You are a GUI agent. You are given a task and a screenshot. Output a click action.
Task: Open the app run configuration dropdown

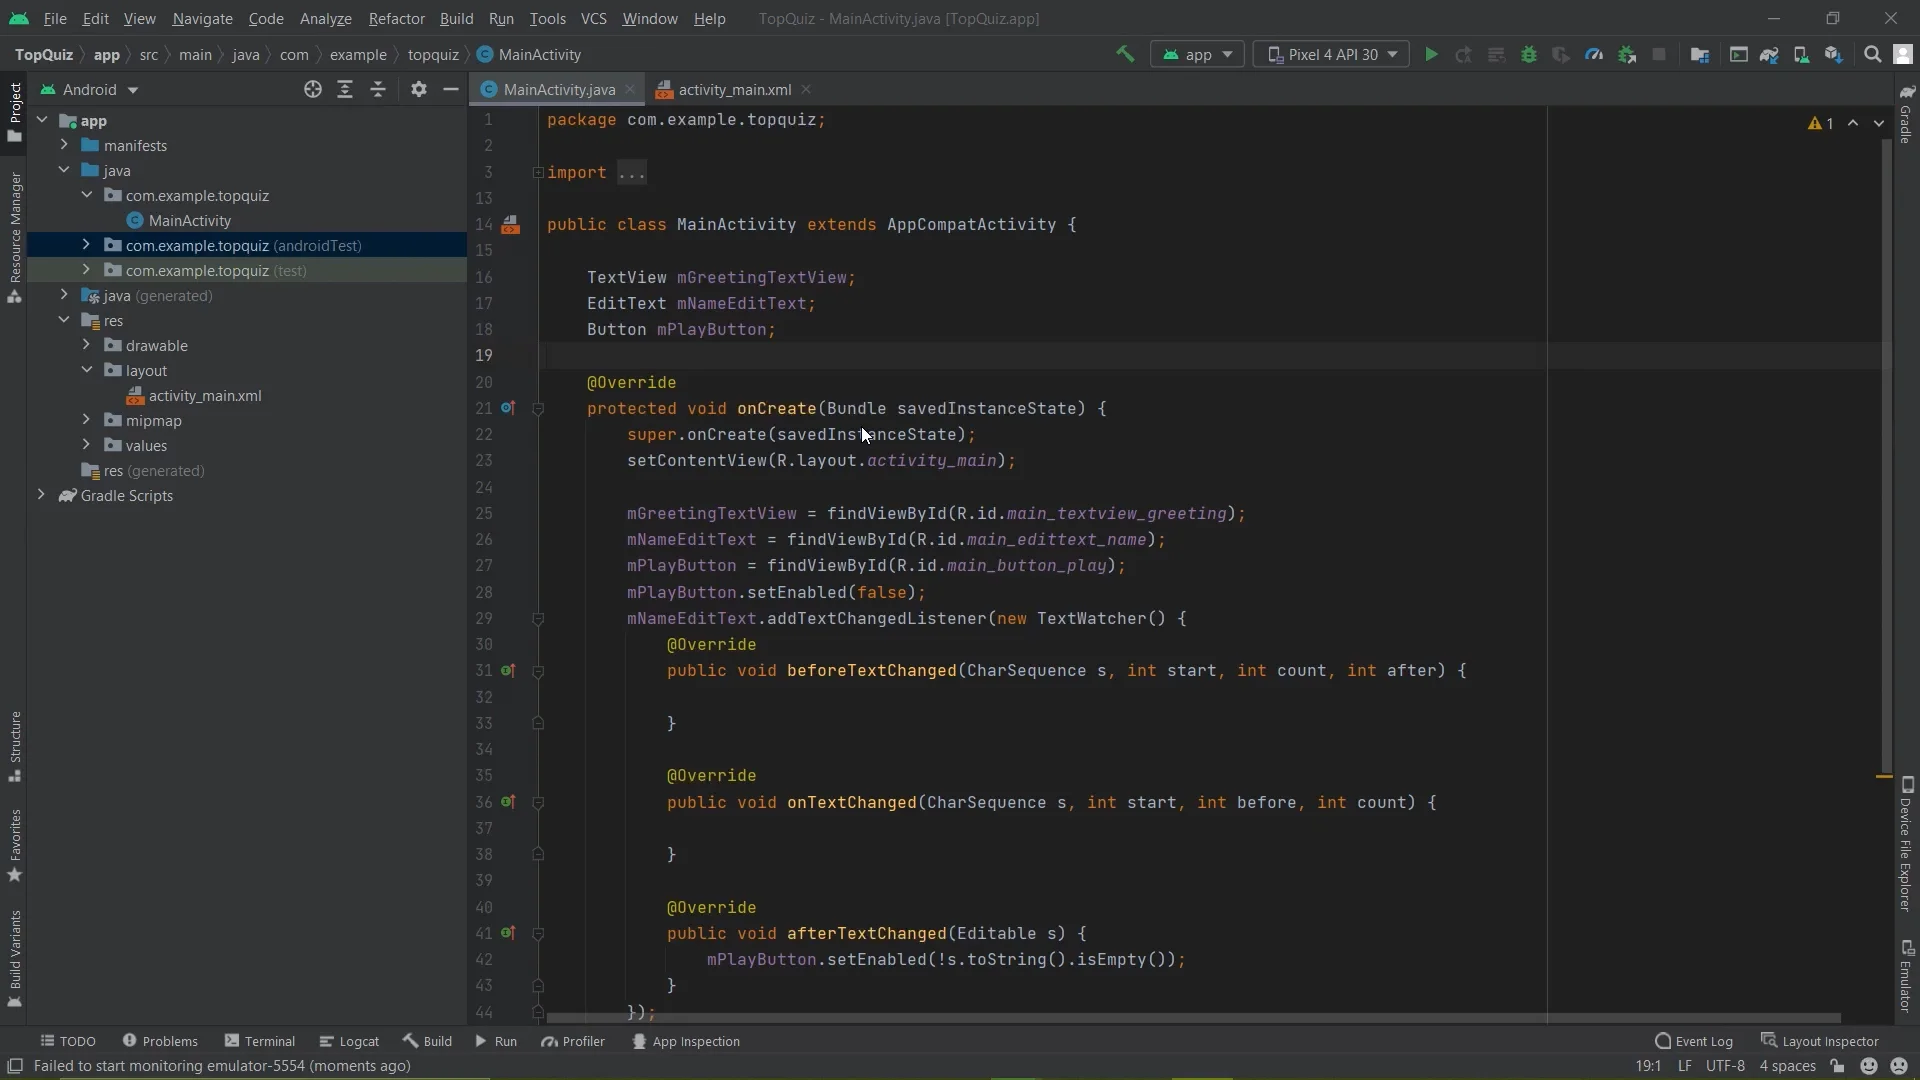(1198, 55)
